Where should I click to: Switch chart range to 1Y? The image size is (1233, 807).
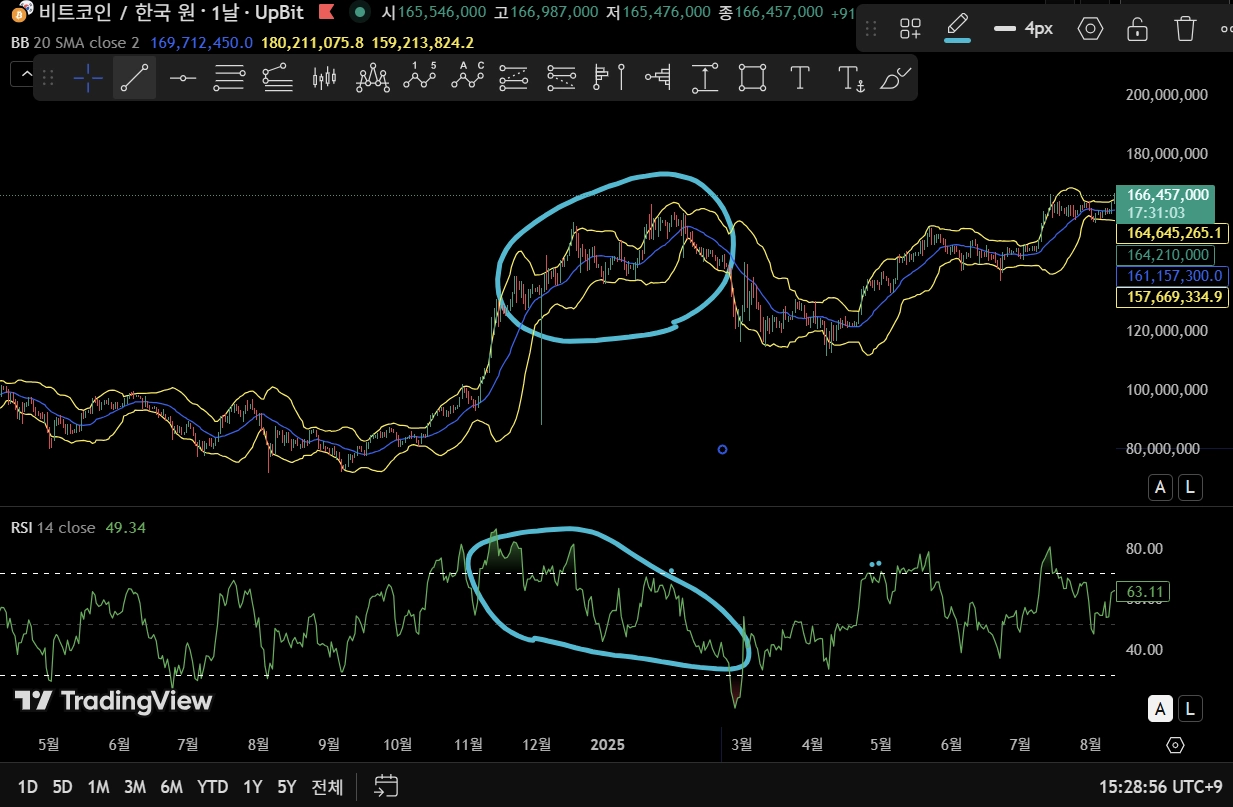(252, 787)
